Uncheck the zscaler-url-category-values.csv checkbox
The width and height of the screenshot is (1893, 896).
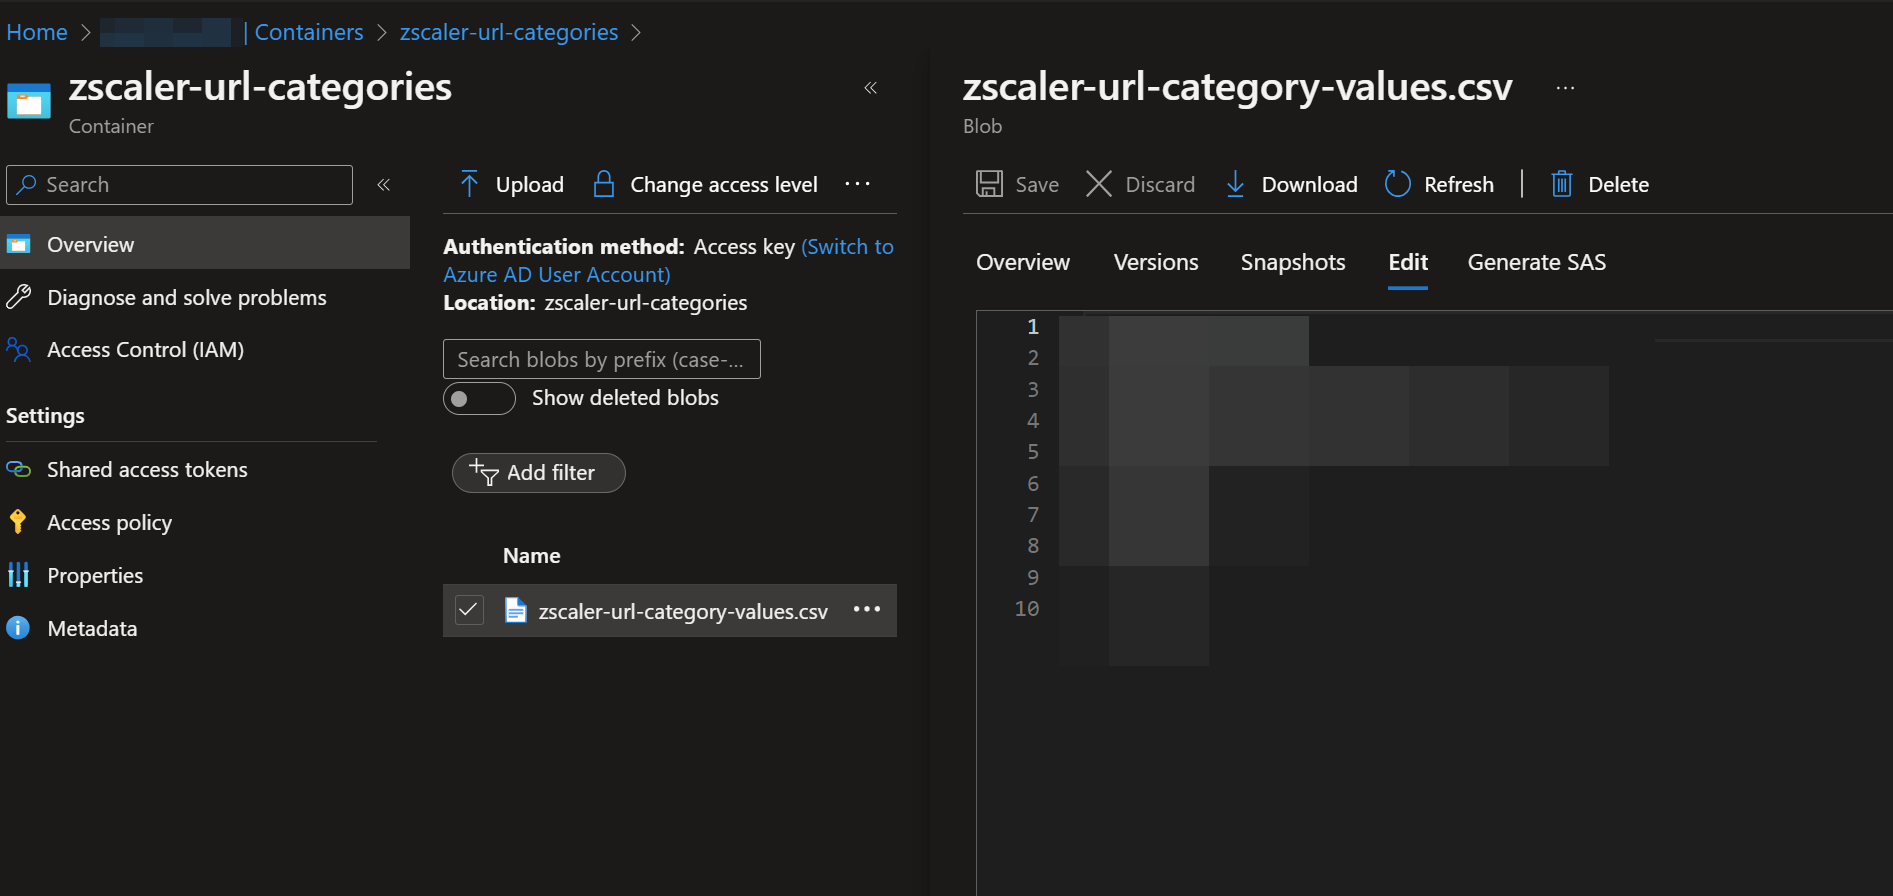(x=469, y=610)
